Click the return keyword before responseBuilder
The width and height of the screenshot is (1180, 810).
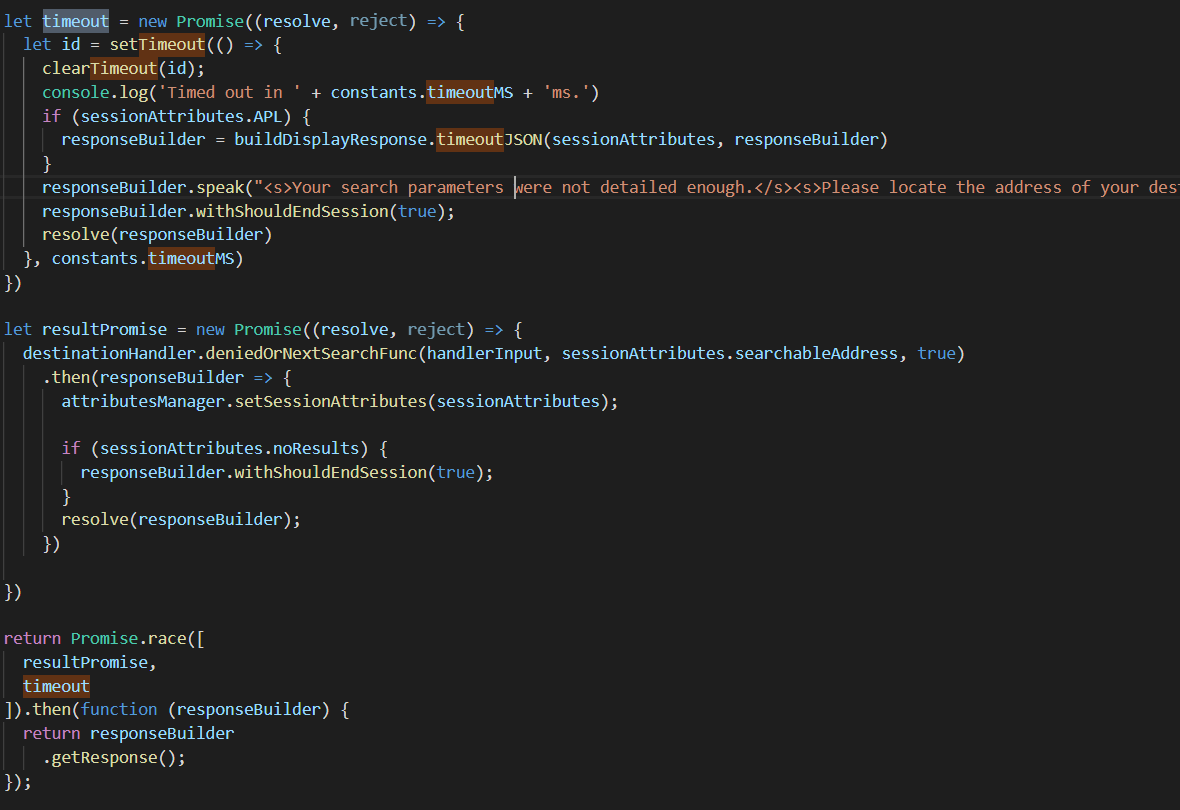[x=50, y=732]
